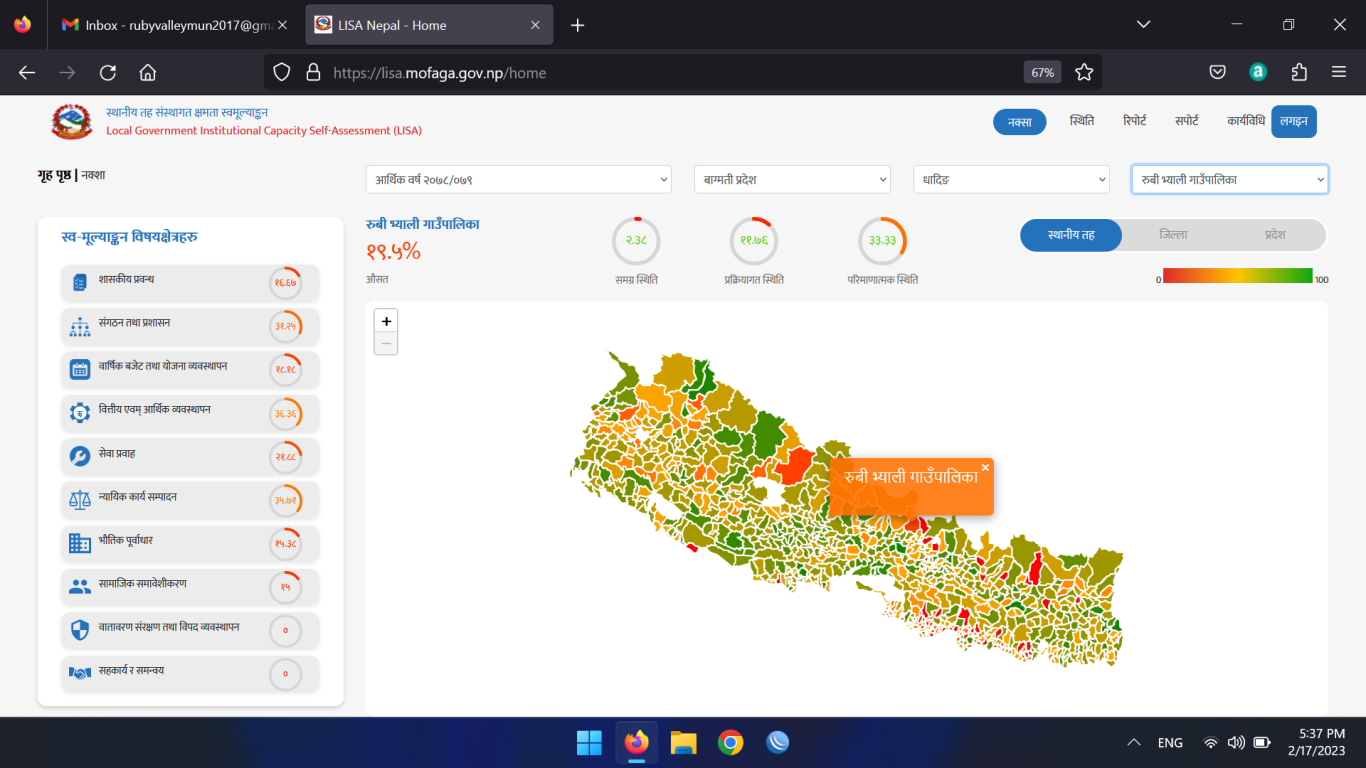Click the tracking protection shield icon
1366x768 pixels.
click(x=282, y=72)
